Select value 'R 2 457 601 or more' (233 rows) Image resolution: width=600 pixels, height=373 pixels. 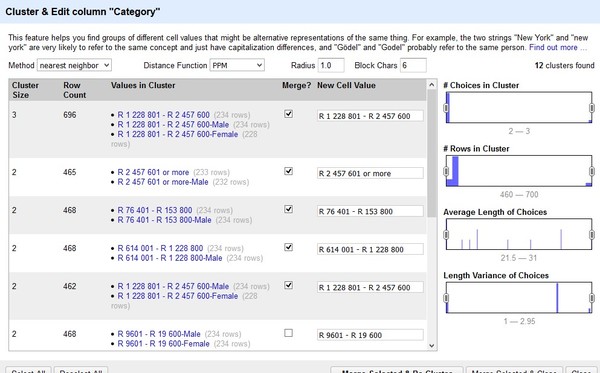point(153,172)
